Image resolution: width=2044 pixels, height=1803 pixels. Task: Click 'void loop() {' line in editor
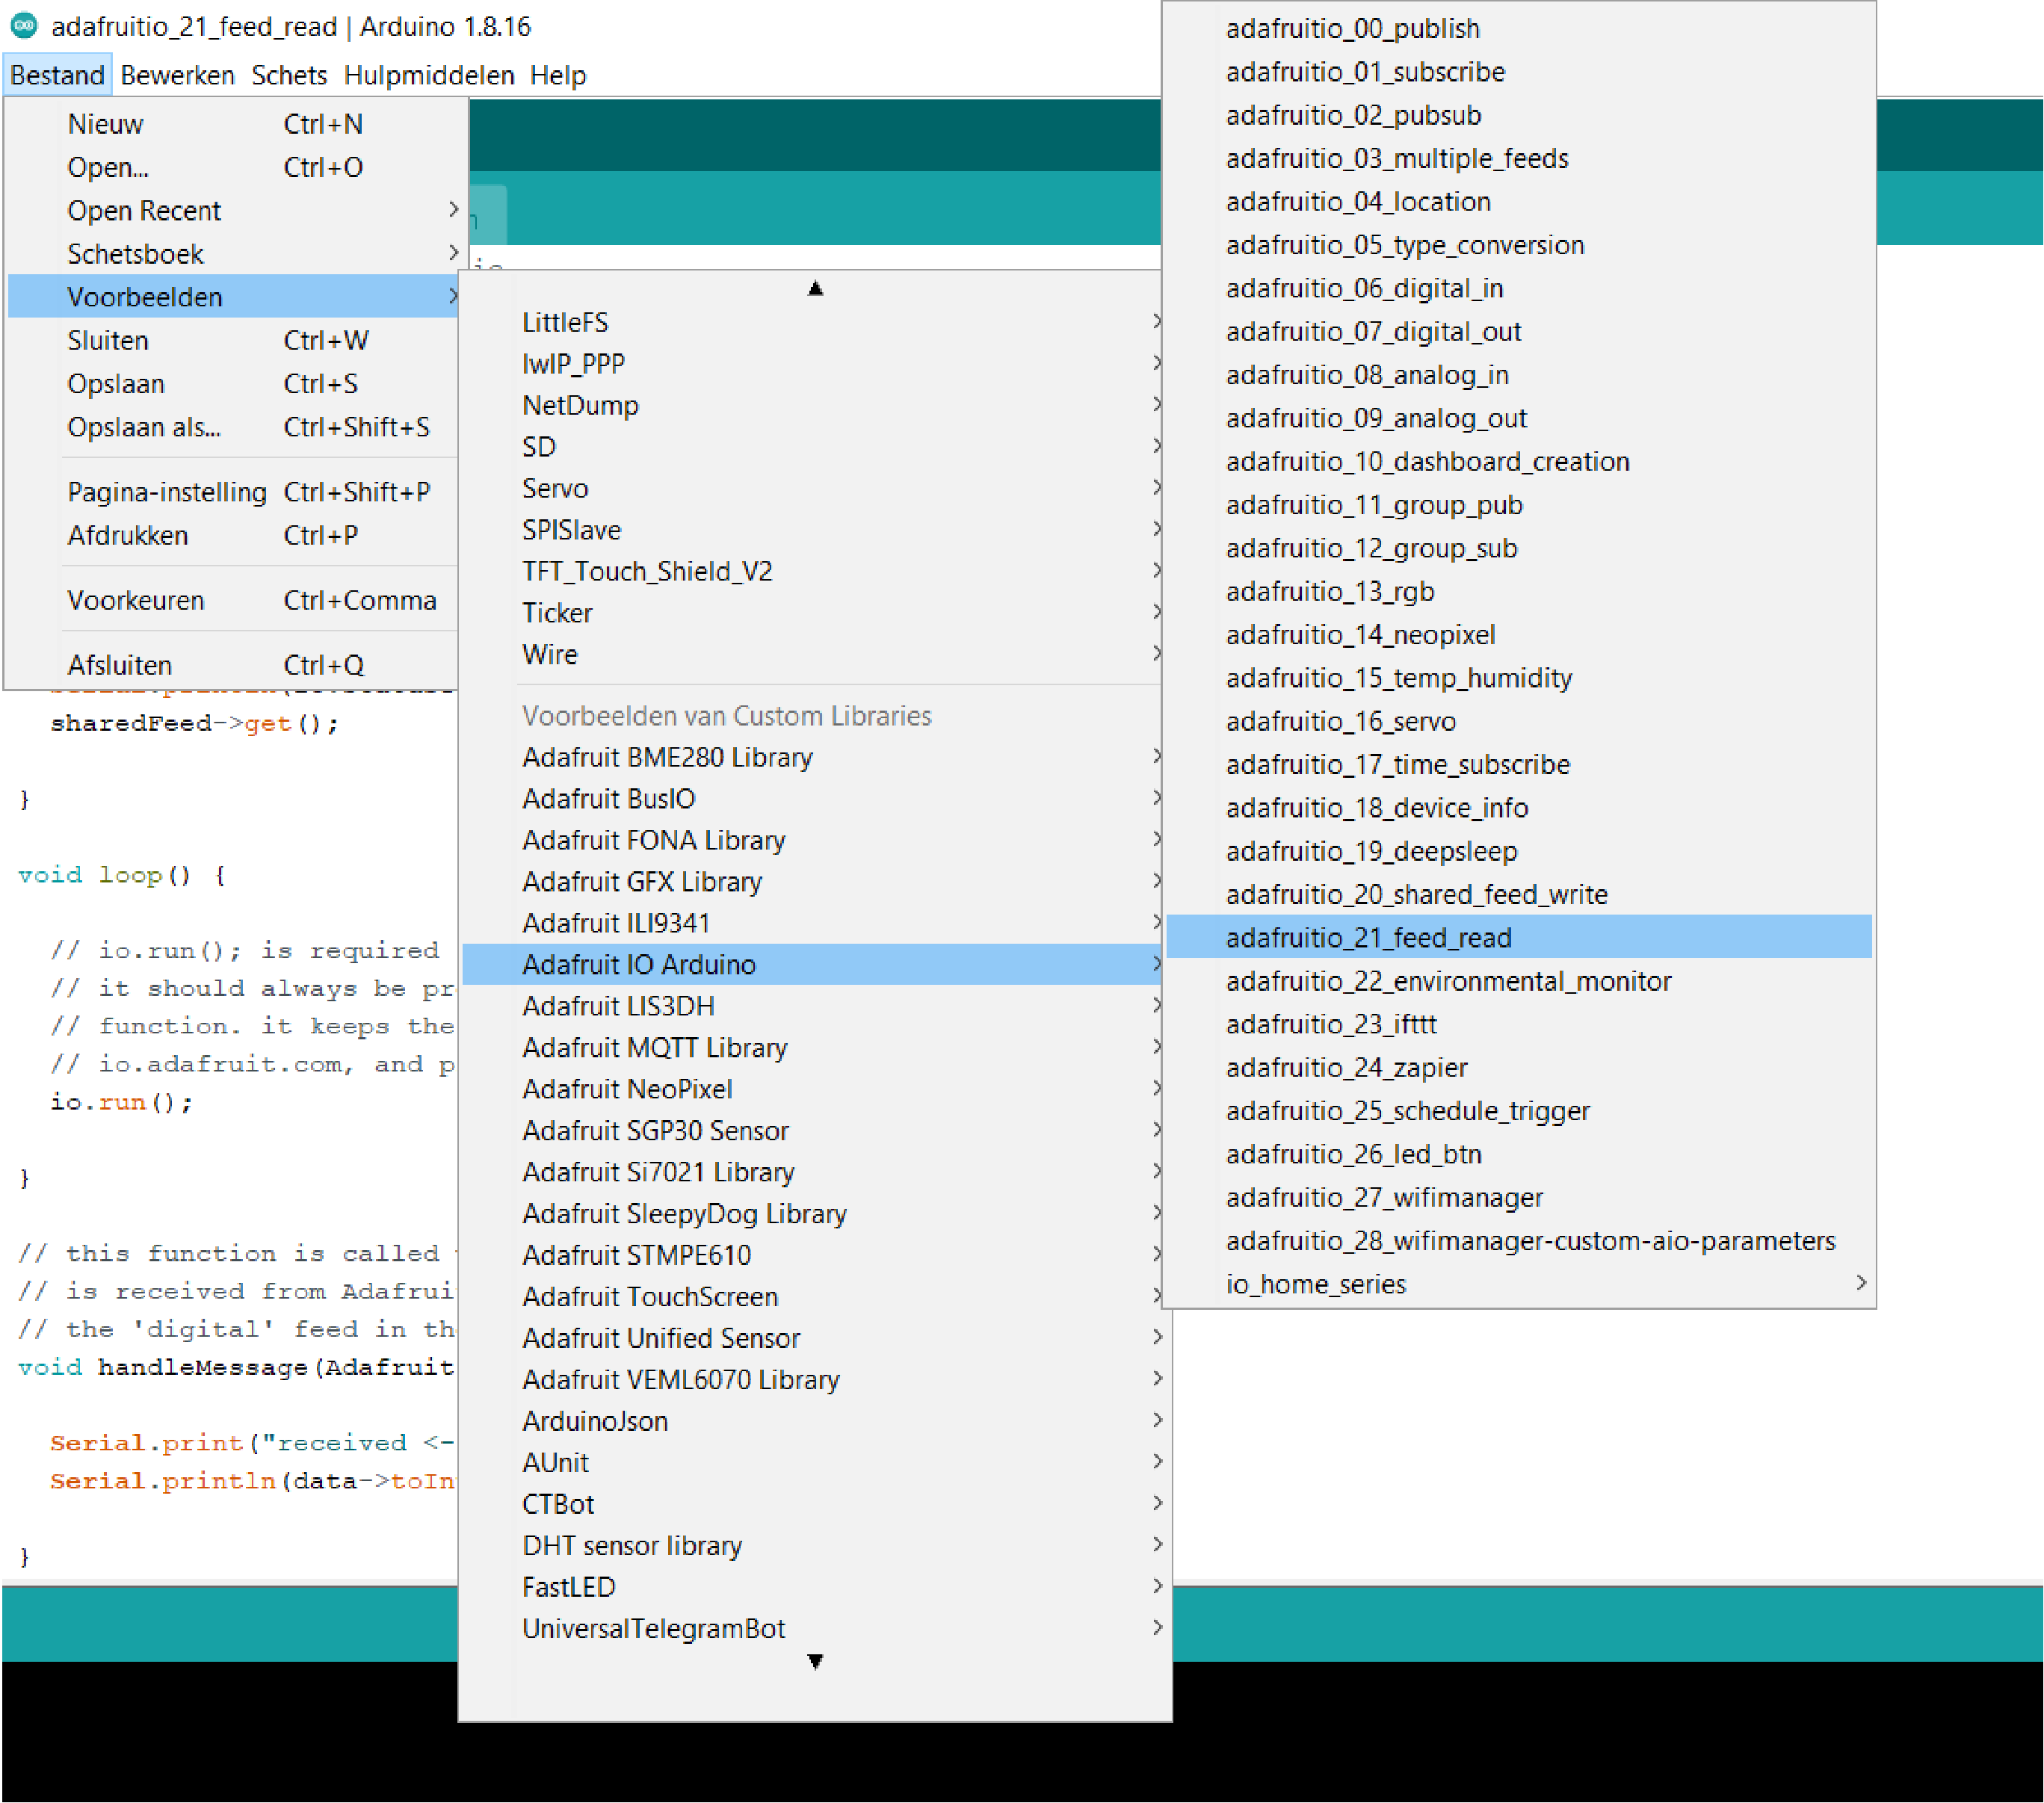122,875
